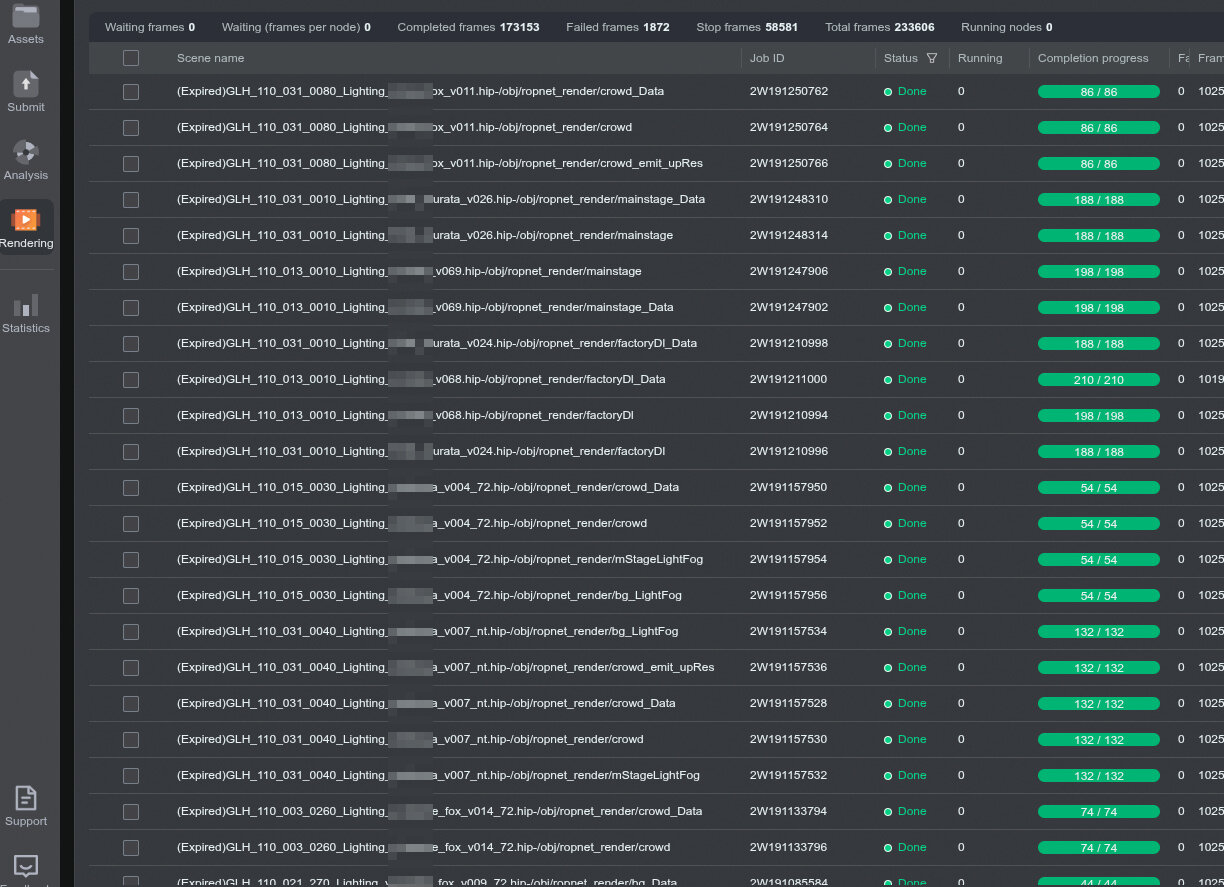The height and width of the screenshot is (887, 1224).
Task: Open the Assets sidebar icon
Action: click(x=25, y=18)
